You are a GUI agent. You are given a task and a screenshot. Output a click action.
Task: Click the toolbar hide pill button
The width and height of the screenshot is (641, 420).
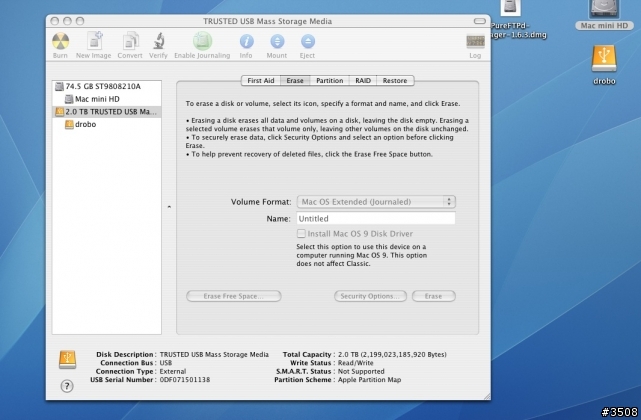(480, 21)
